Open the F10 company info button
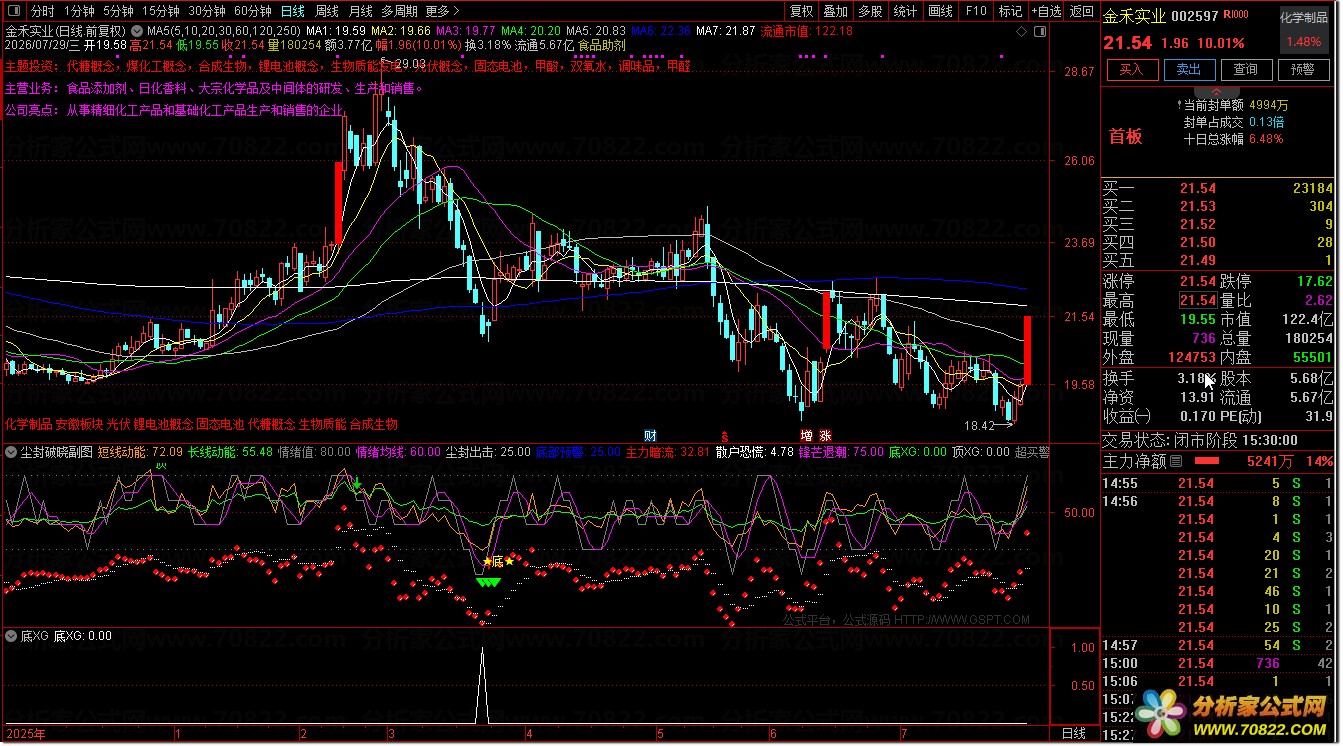Viewport: 1343px width, 746px height. (975, 11)
